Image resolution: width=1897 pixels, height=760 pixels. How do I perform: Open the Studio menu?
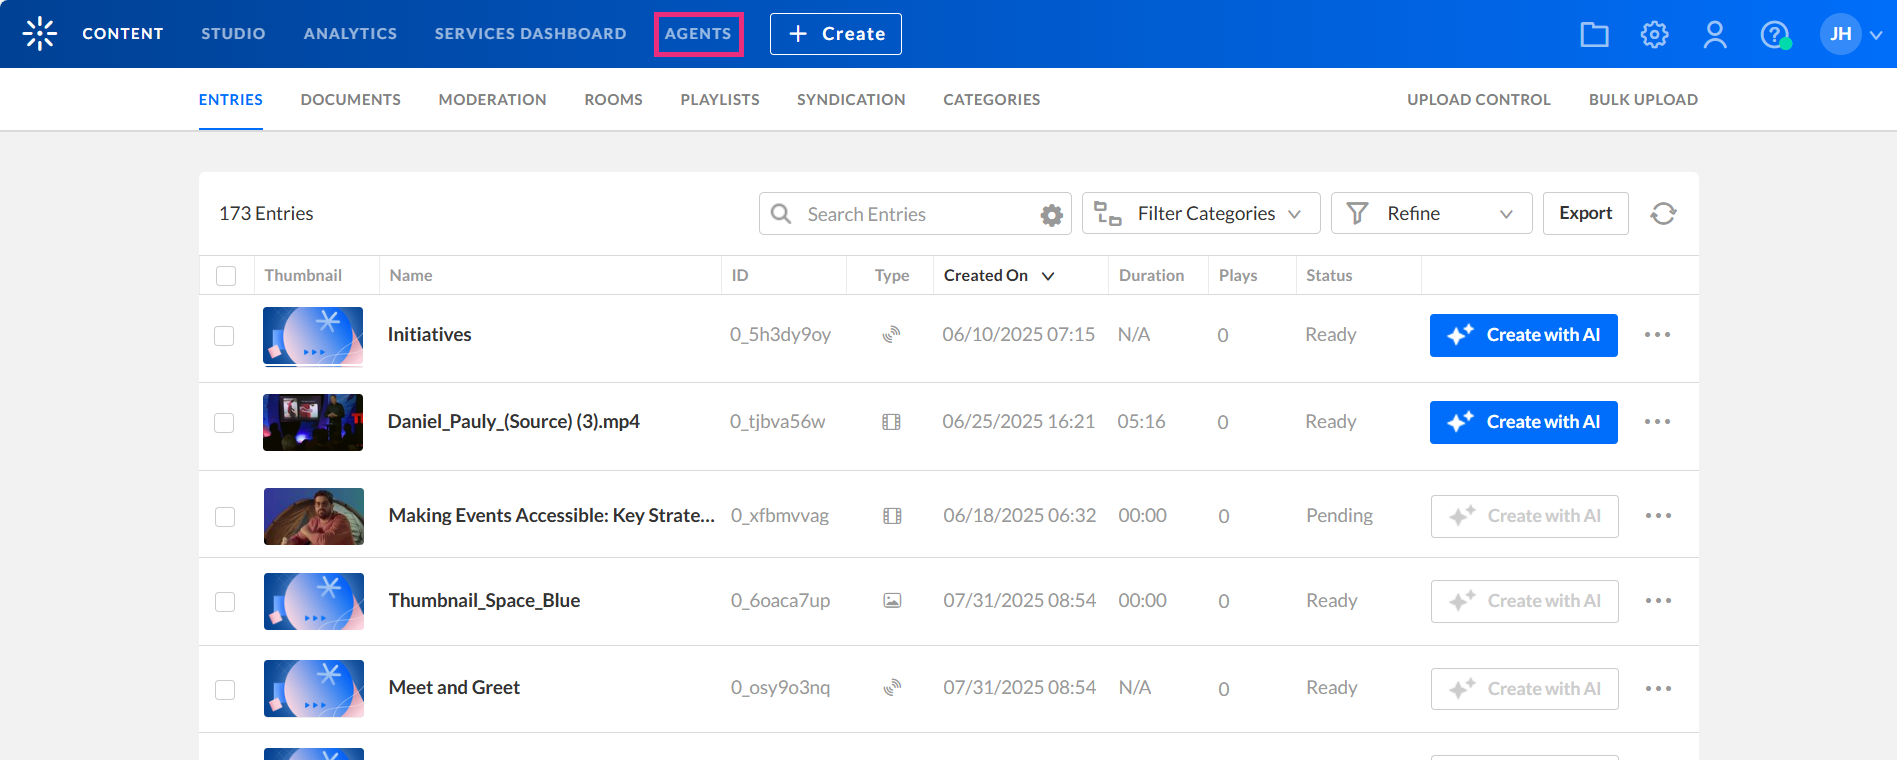(233, 34)
